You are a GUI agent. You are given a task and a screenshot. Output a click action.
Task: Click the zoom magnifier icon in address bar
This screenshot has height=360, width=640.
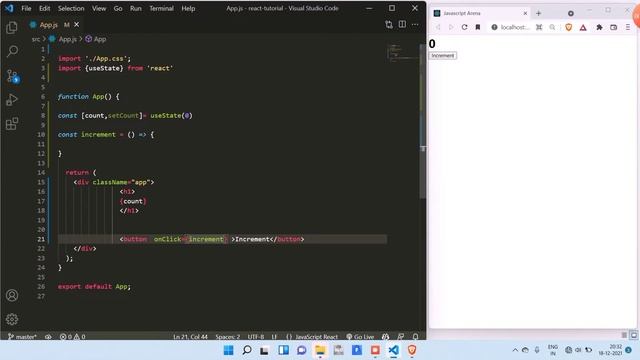[552, 27]
